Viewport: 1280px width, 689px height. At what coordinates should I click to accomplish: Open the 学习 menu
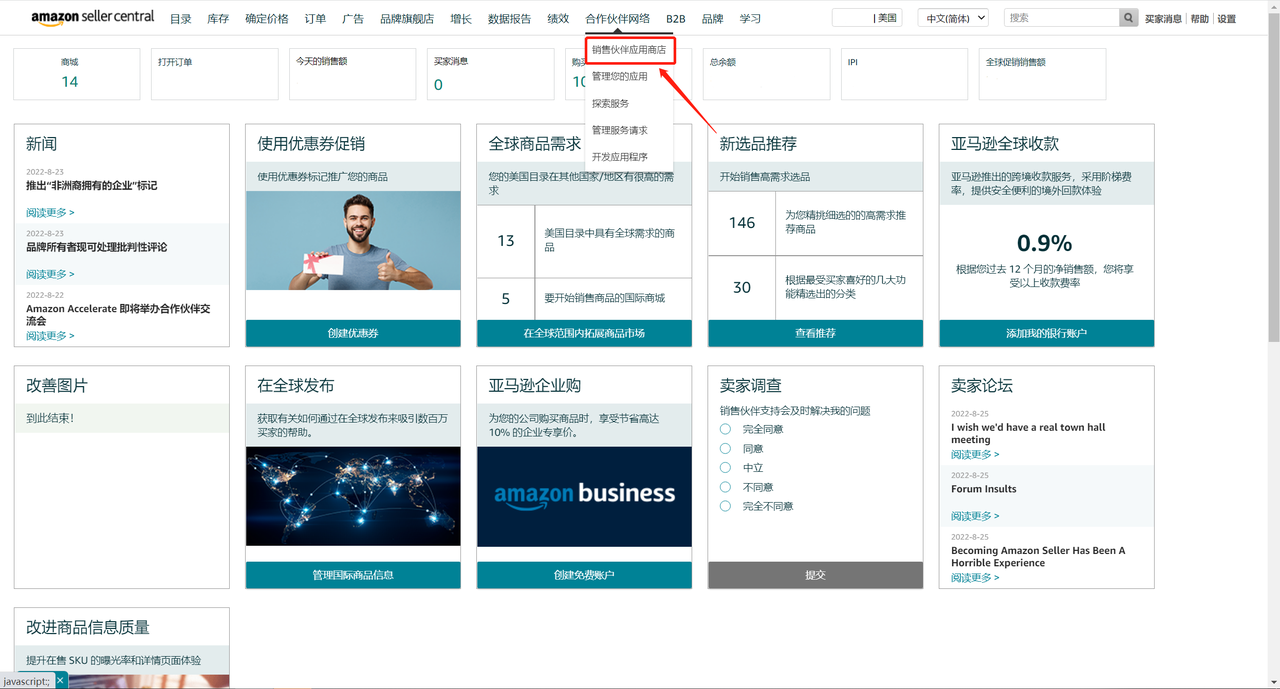[x=750, y=19]
